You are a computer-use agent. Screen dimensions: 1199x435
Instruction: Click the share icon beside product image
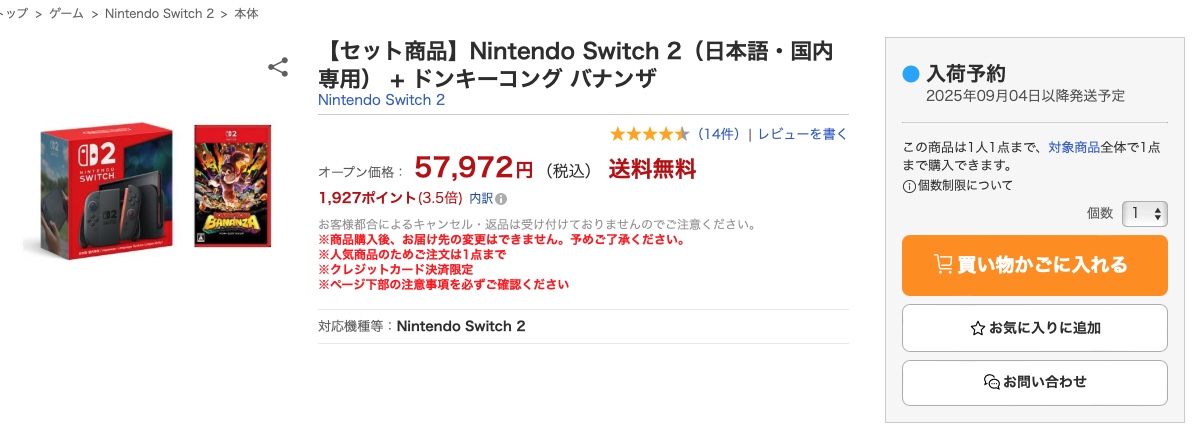coord(278,68)
